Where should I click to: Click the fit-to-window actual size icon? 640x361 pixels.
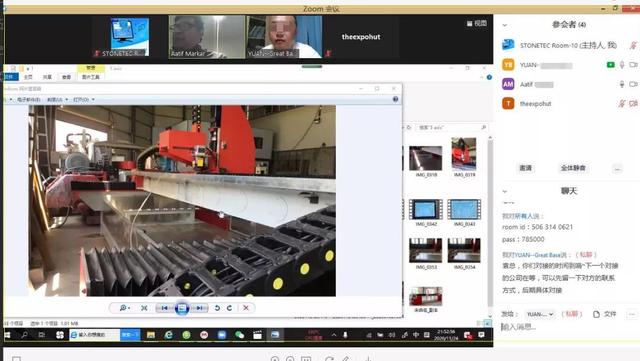pyautogui.click(x=144, y=308)
